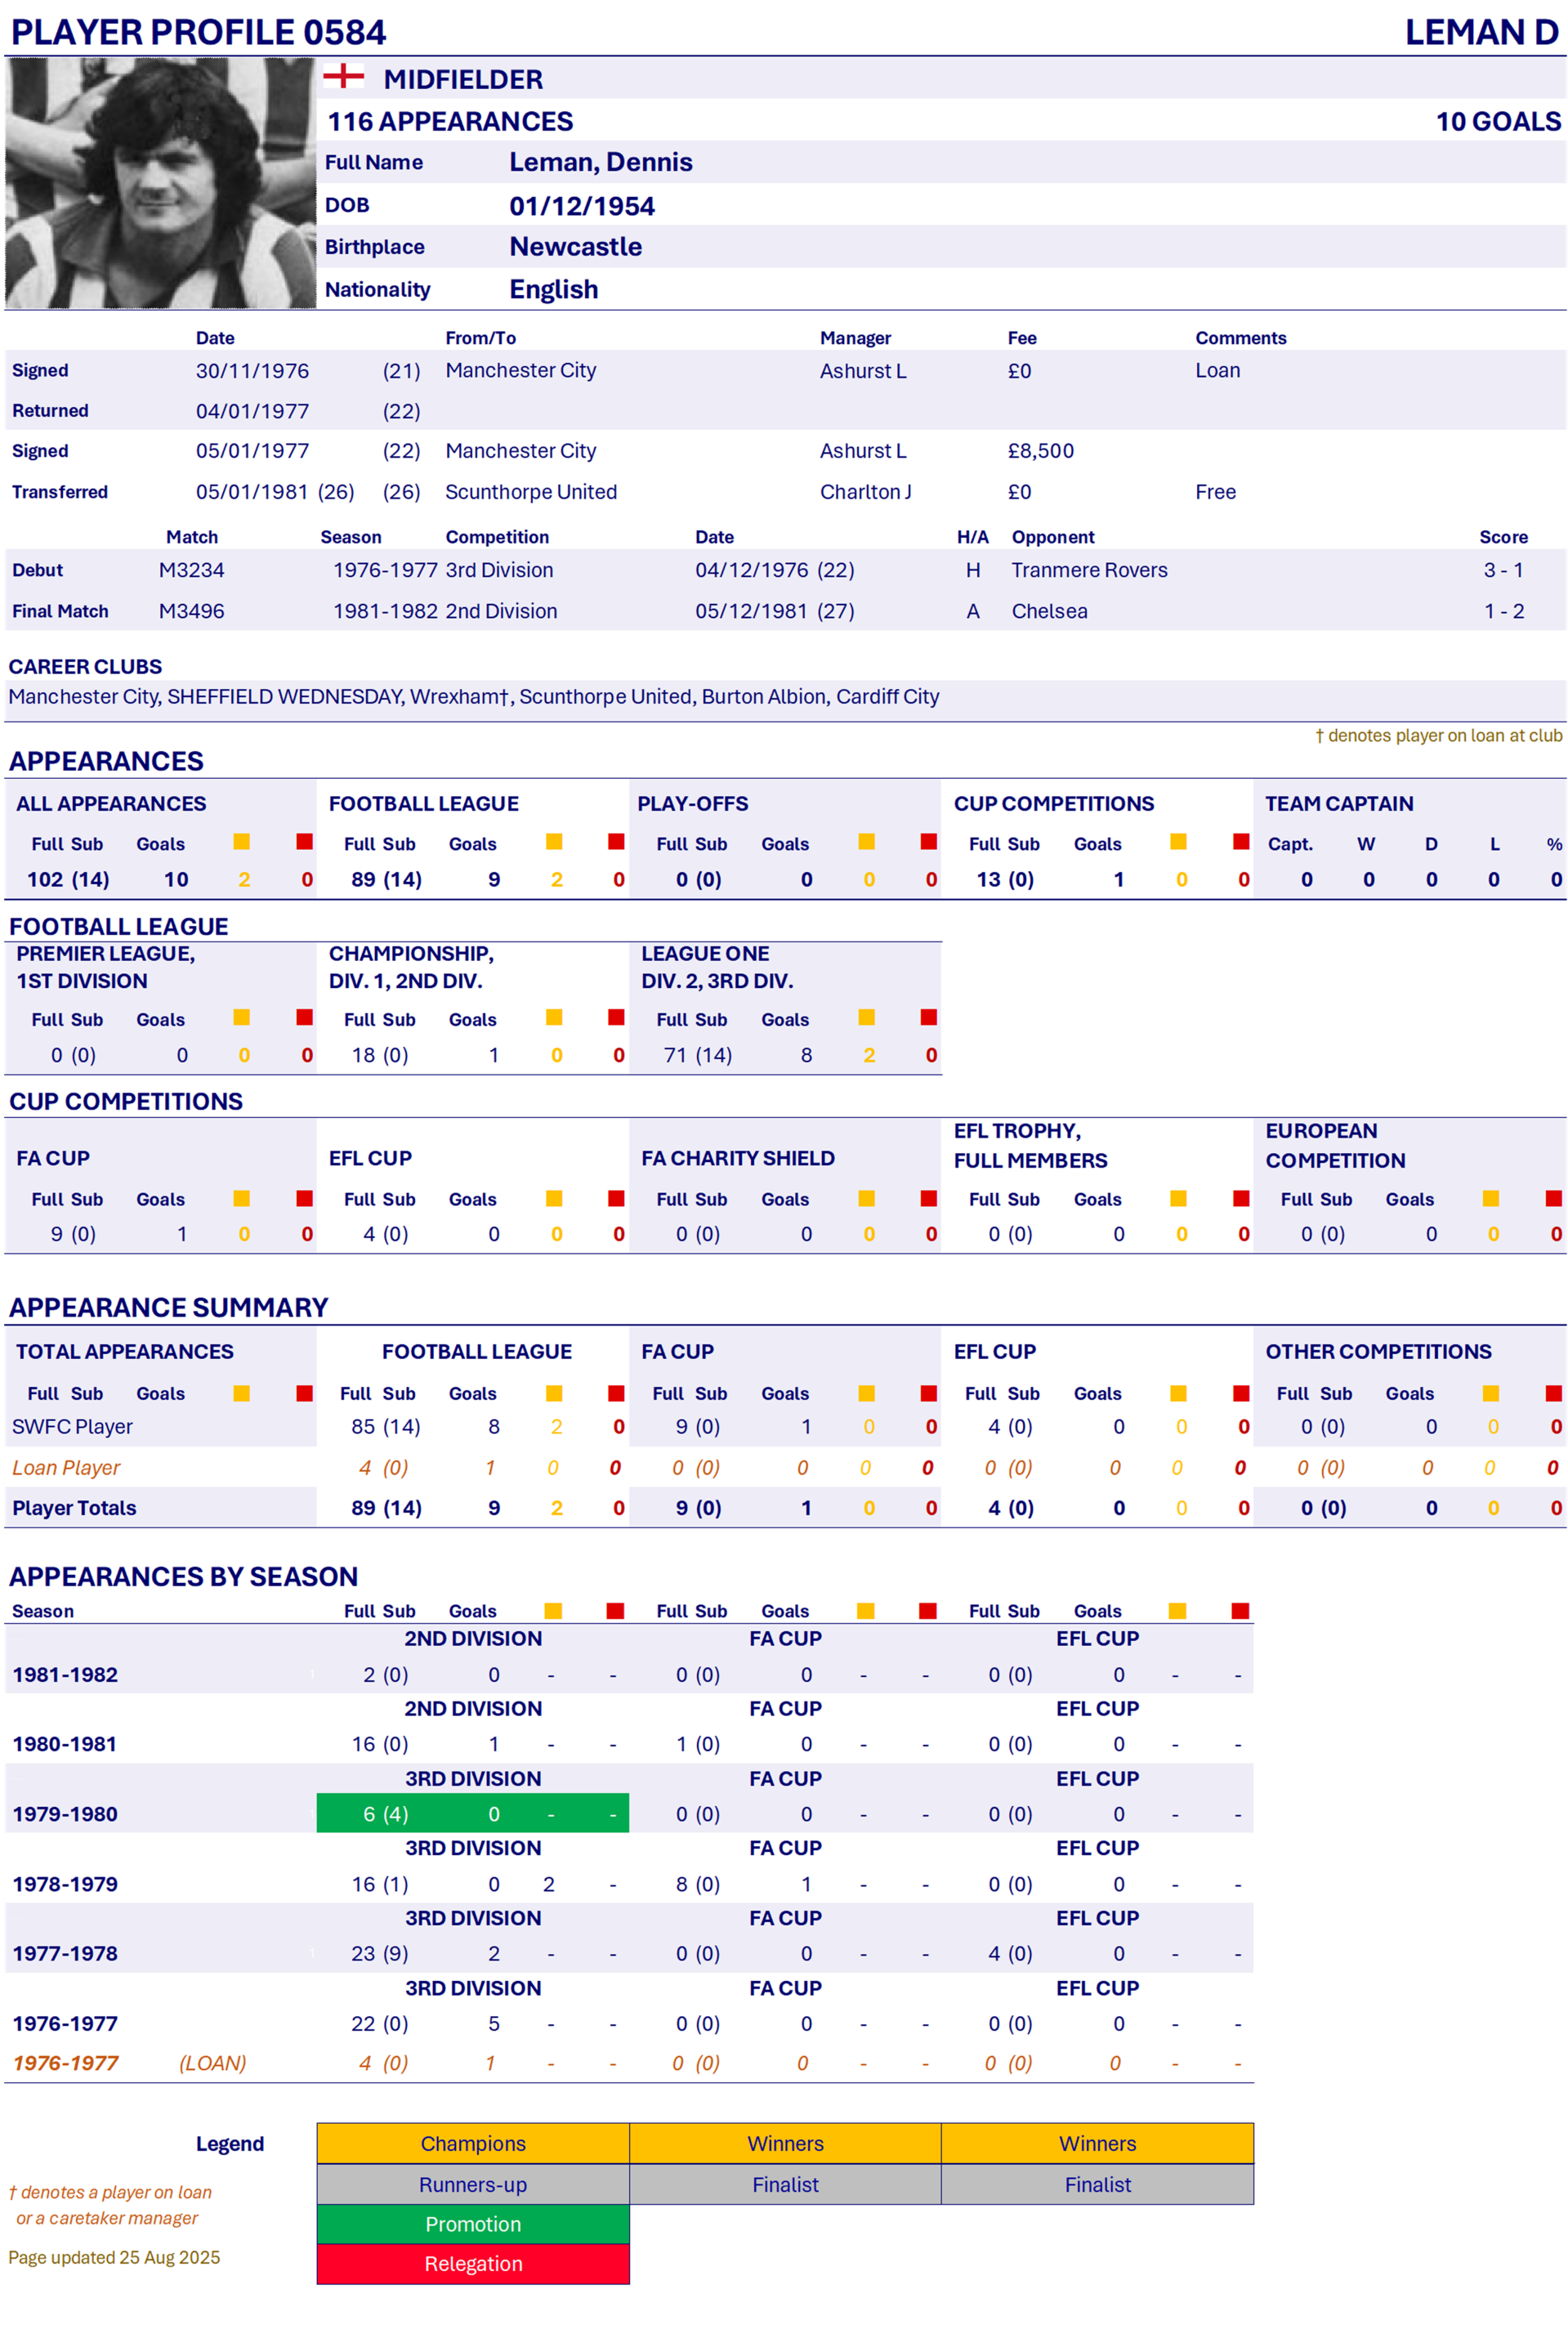Click the yellow card icon under European Competition
The width and height of the screenshot is (1568, 2325).
[x=1491, y=1198]
